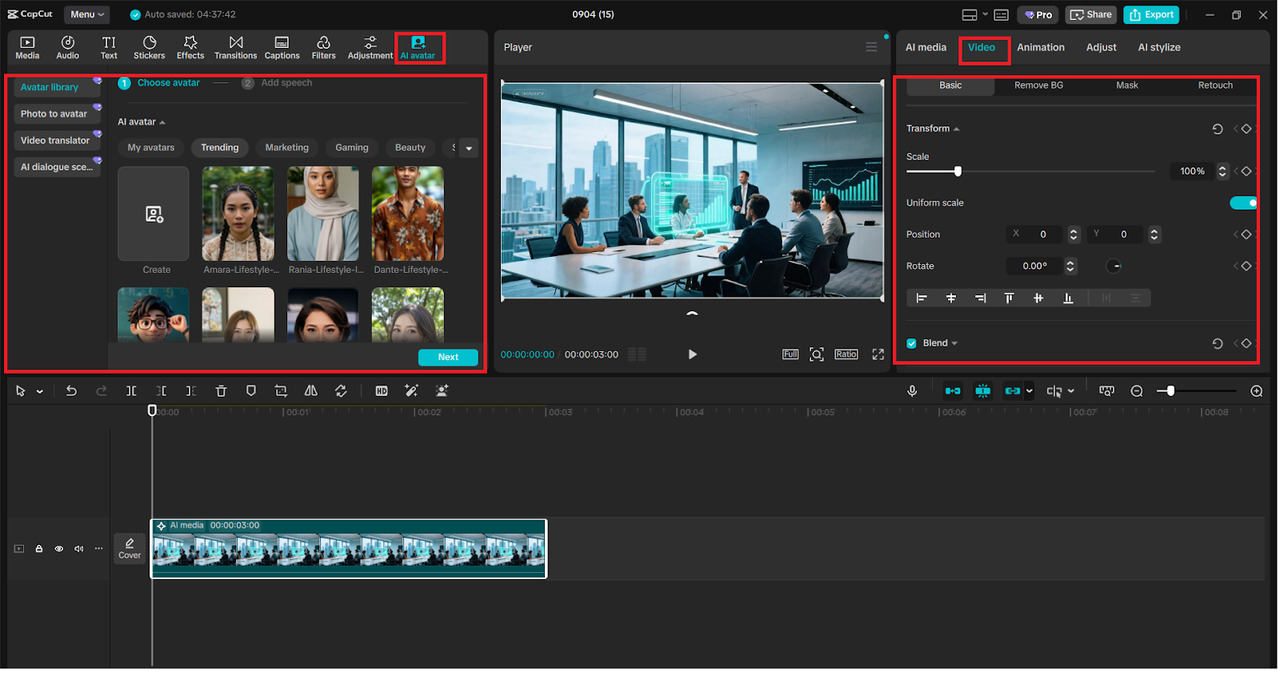The image size is (1280, 676).
Task: Open Video translator option
Action: click(x=57, y=141)
